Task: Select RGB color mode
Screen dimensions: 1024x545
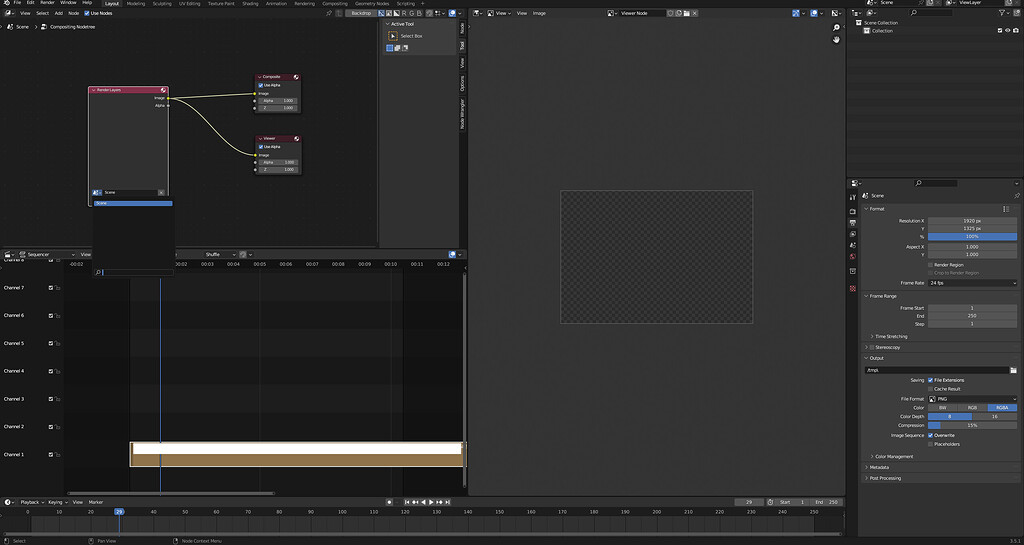Action: [972, 407]
